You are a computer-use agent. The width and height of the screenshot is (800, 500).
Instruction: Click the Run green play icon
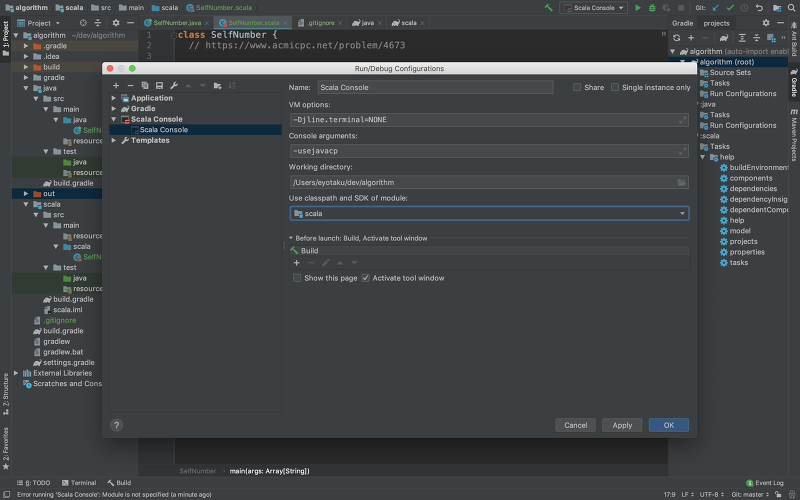coord(638,8)
